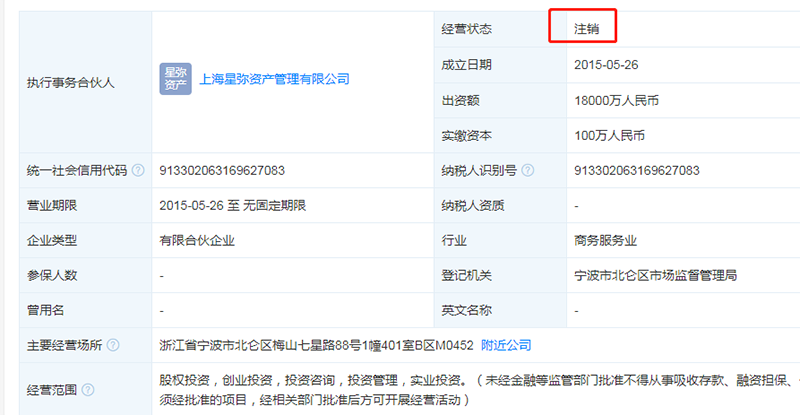The width and height of the screenshot is (800, 415).
Task: Click the 18000万人民币 capital contribution value
Action: (617, 100)
